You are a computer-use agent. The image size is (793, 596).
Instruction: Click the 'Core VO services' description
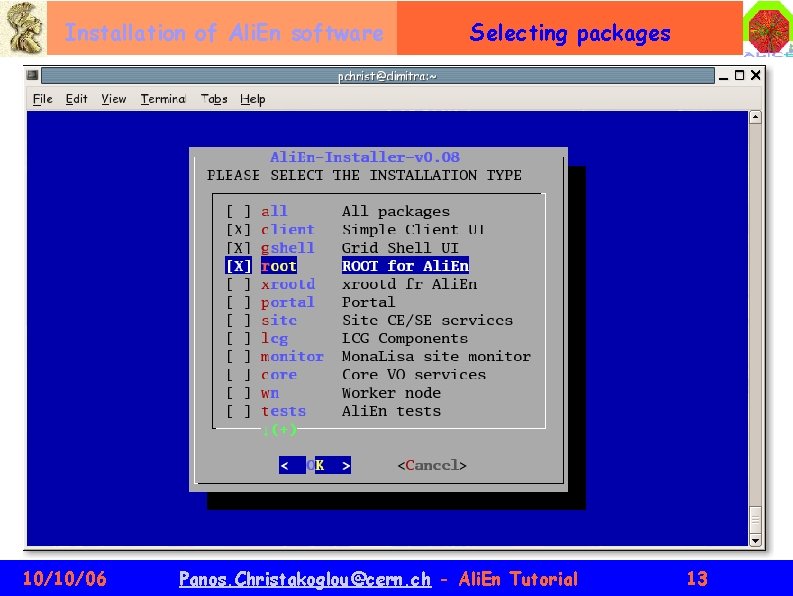[414, 375]
